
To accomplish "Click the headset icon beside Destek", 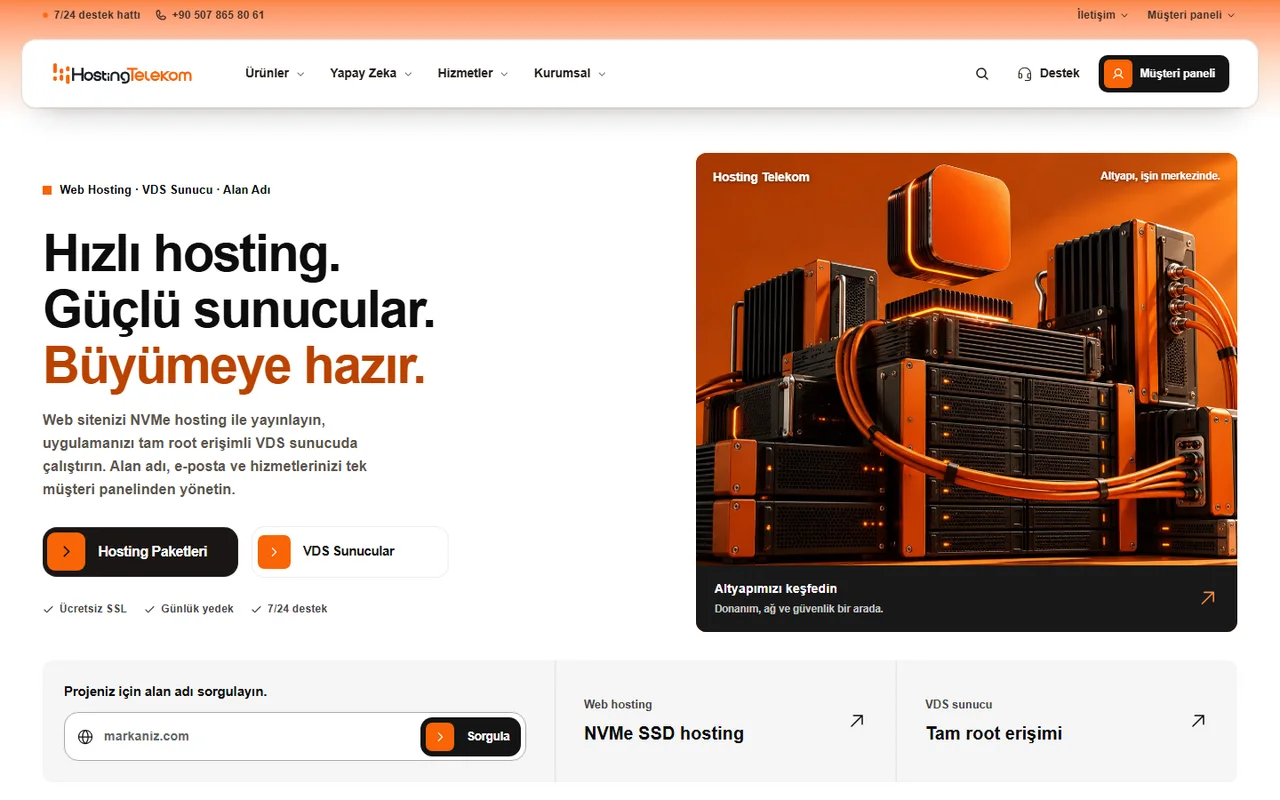I will (1024, 74).
